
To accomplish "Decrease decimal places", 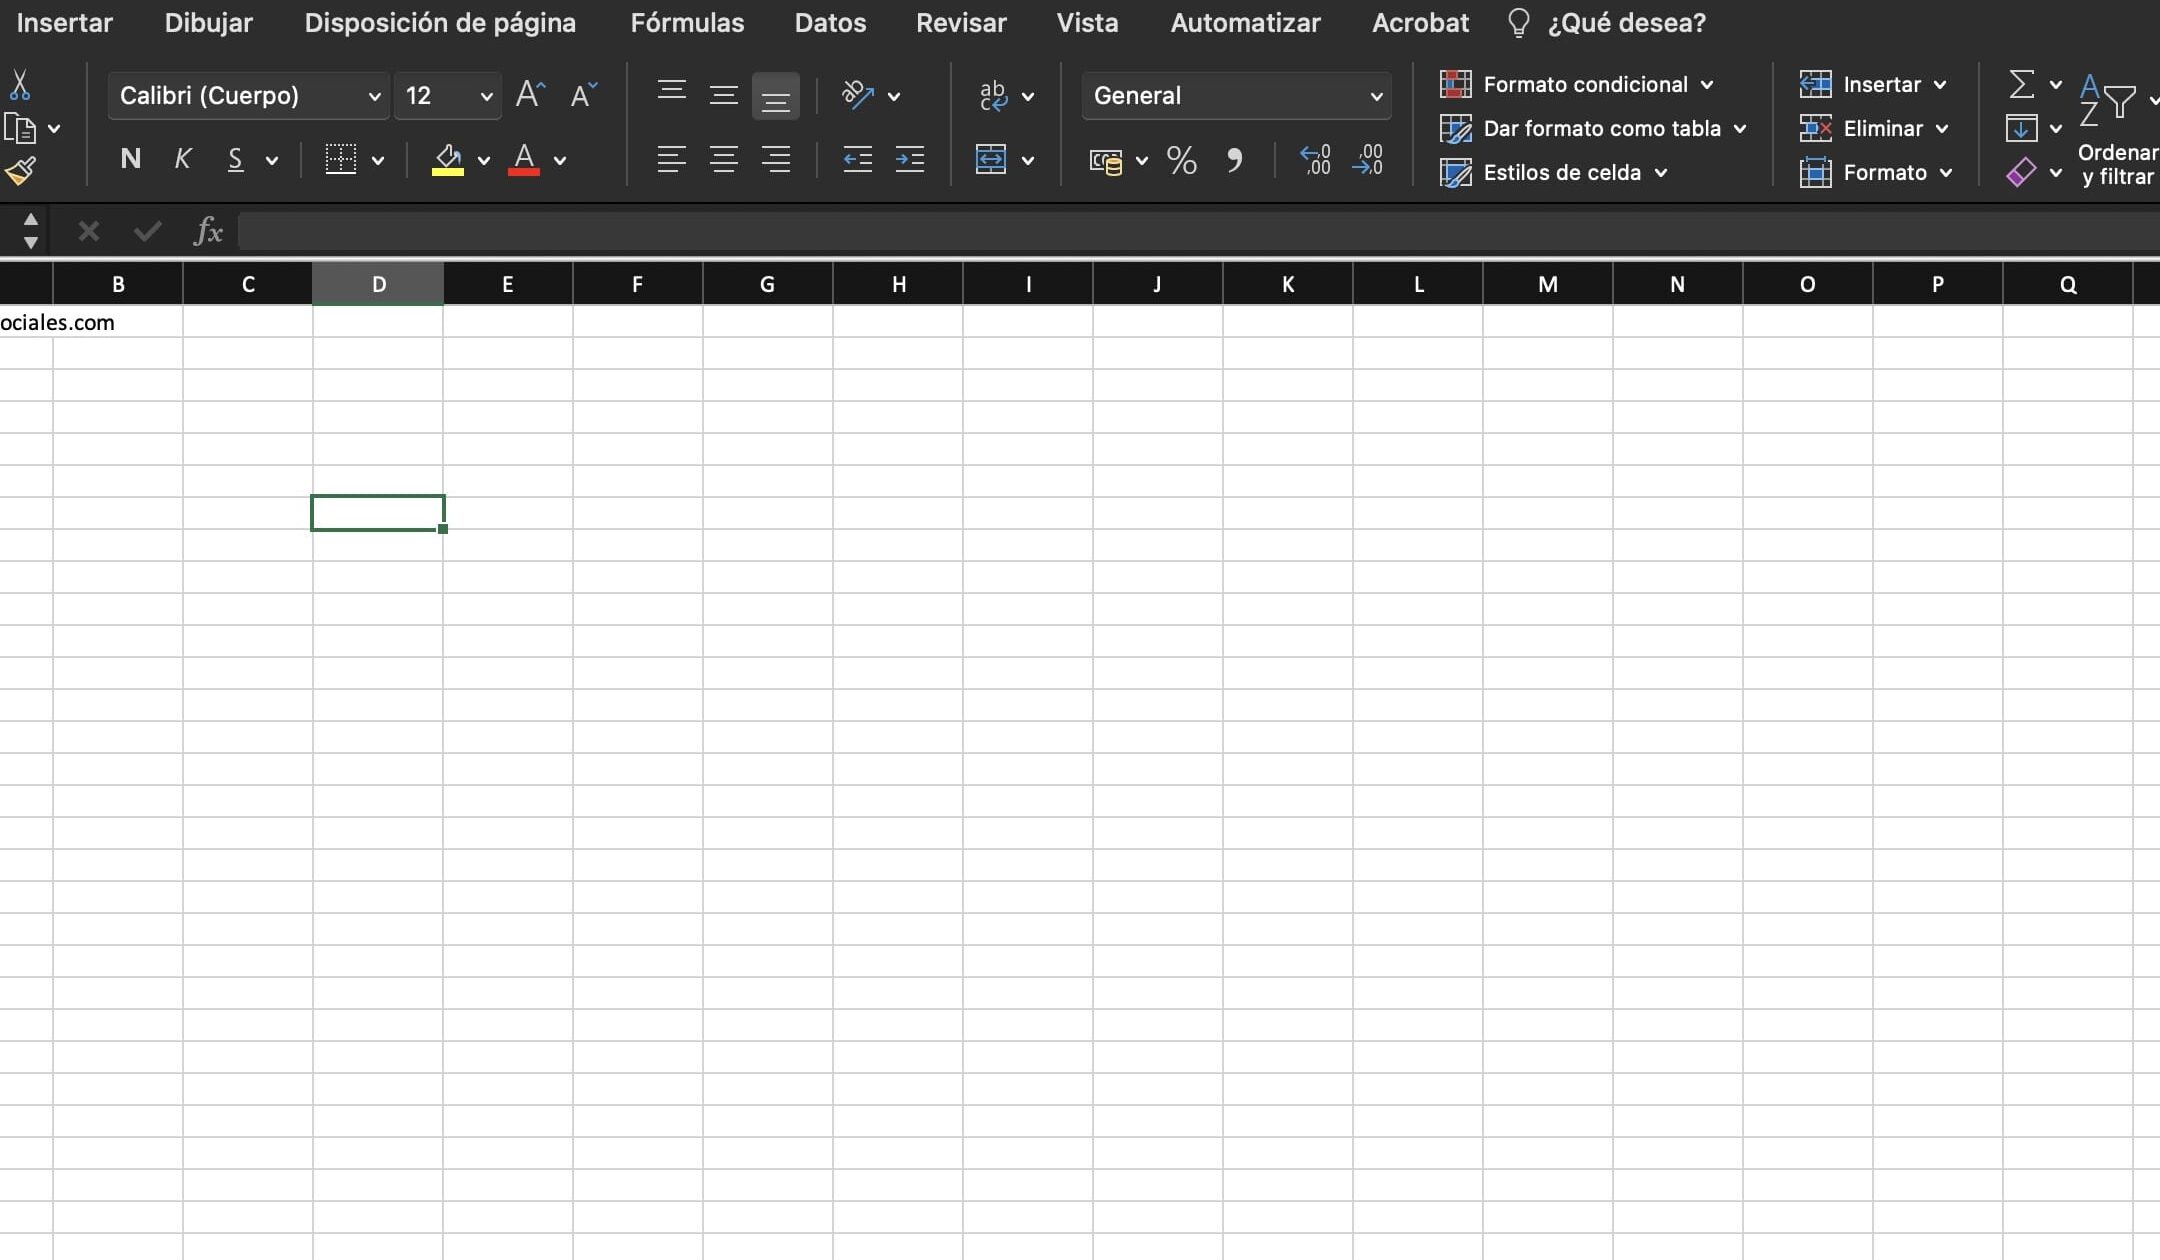I will click(x=1367, y=160).
